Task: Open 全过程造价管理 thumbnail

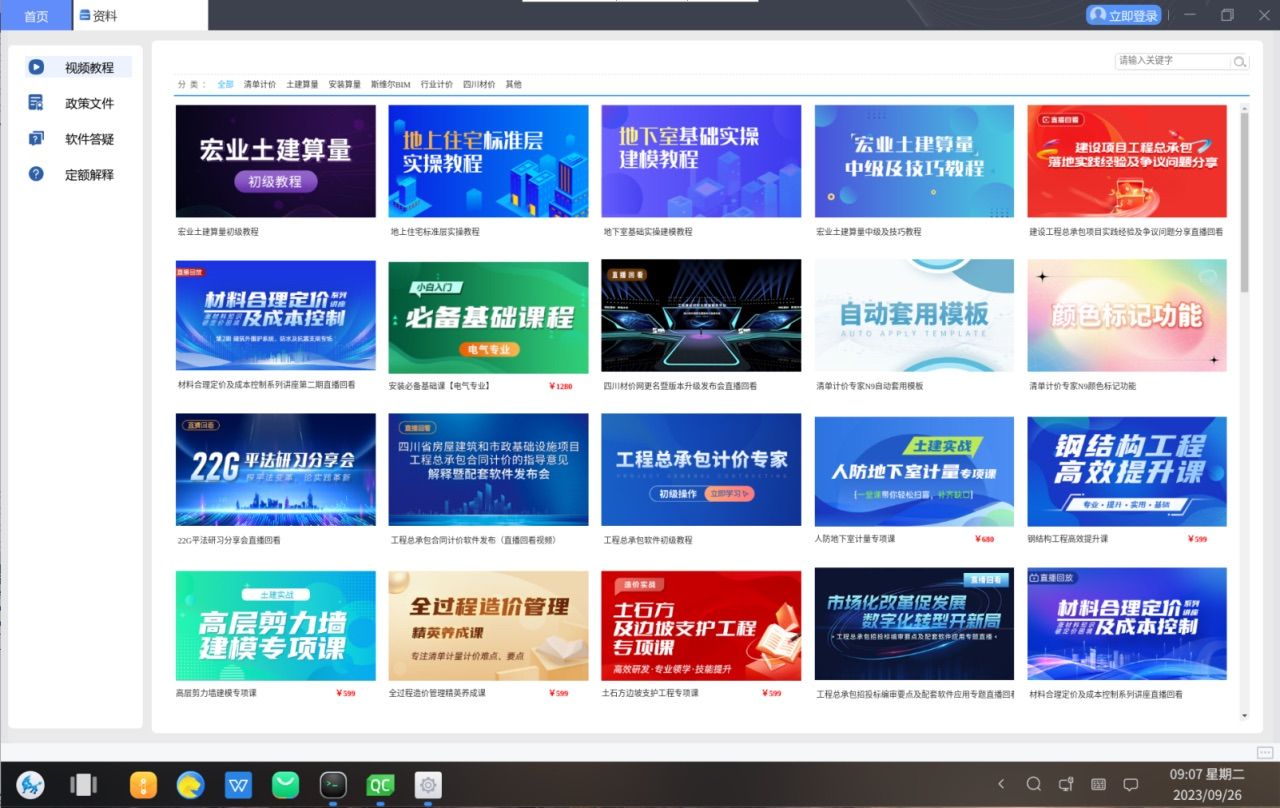Action: click(488, 625)
